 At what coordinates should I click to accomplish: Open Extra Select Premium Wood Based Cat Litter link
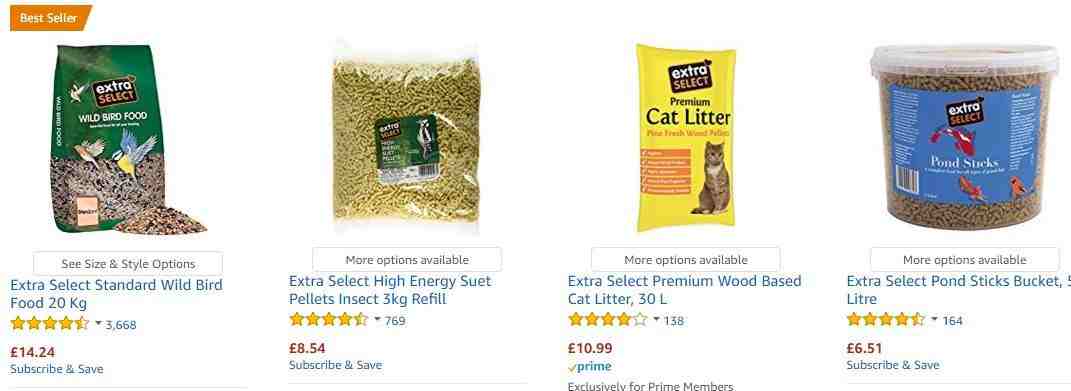(x=684, y=290)
